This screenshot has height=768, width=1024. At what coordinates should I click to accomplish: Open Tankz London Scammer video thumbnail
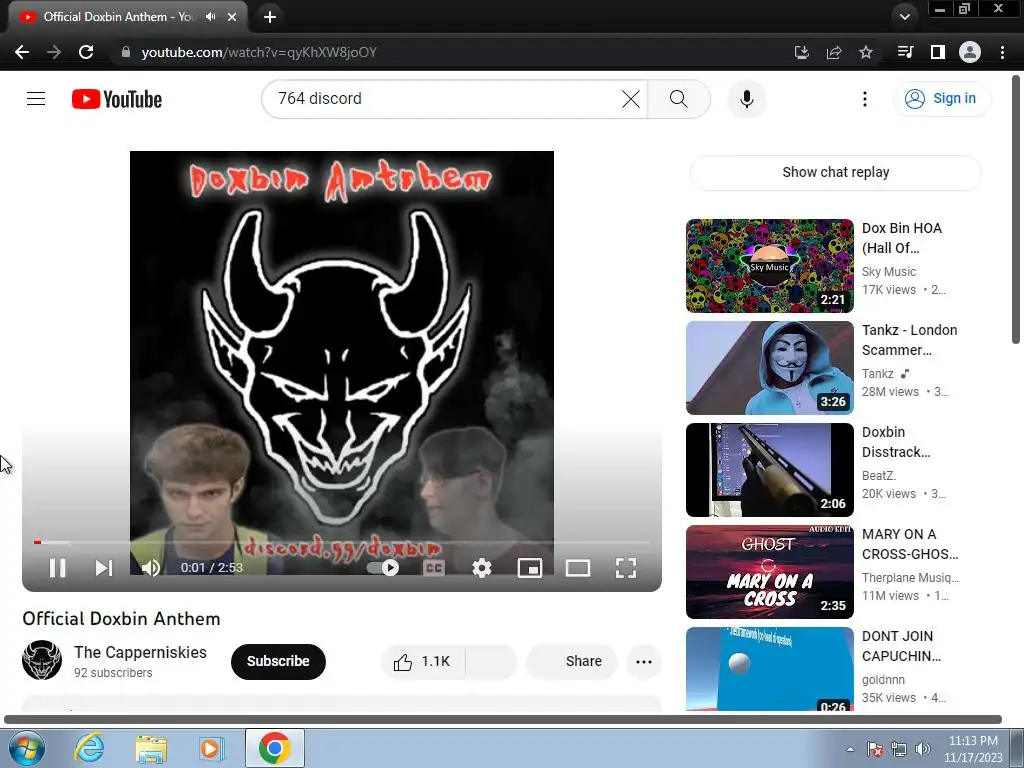(x=769, y=368)
